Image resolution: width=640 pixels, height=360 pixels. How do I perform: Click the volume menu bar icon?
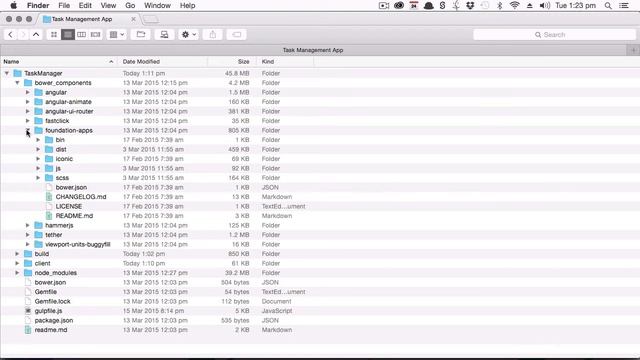(544, 6)
